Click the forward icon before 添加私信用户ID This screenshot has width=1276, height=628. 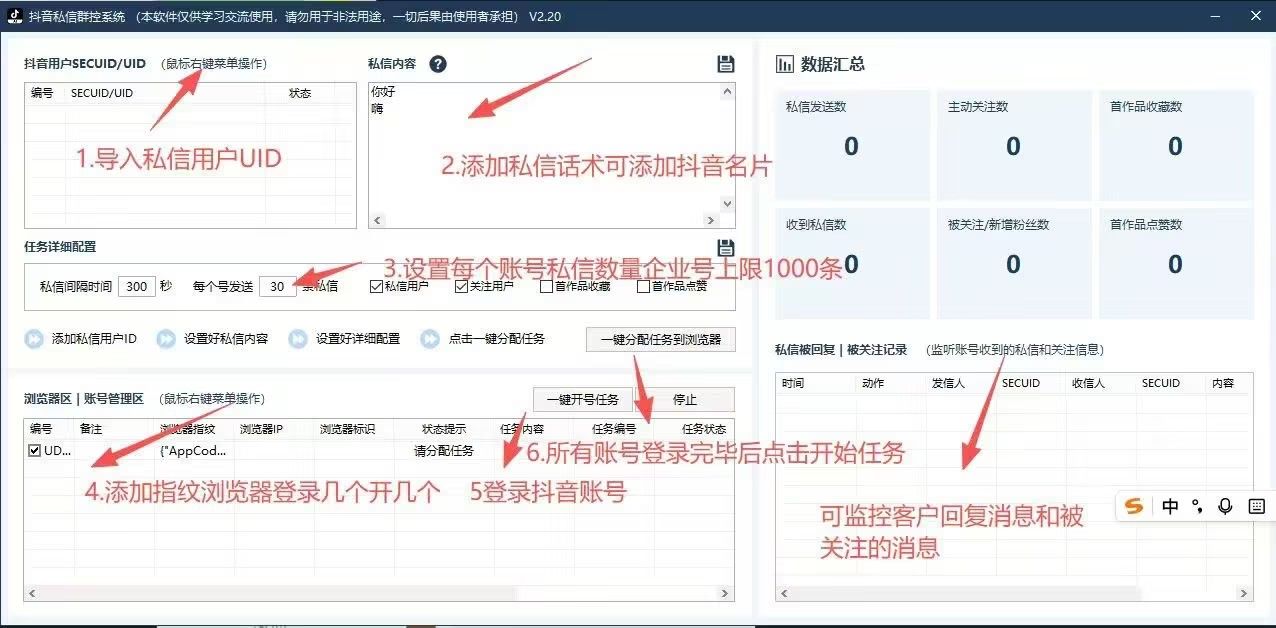pos(34,339)
